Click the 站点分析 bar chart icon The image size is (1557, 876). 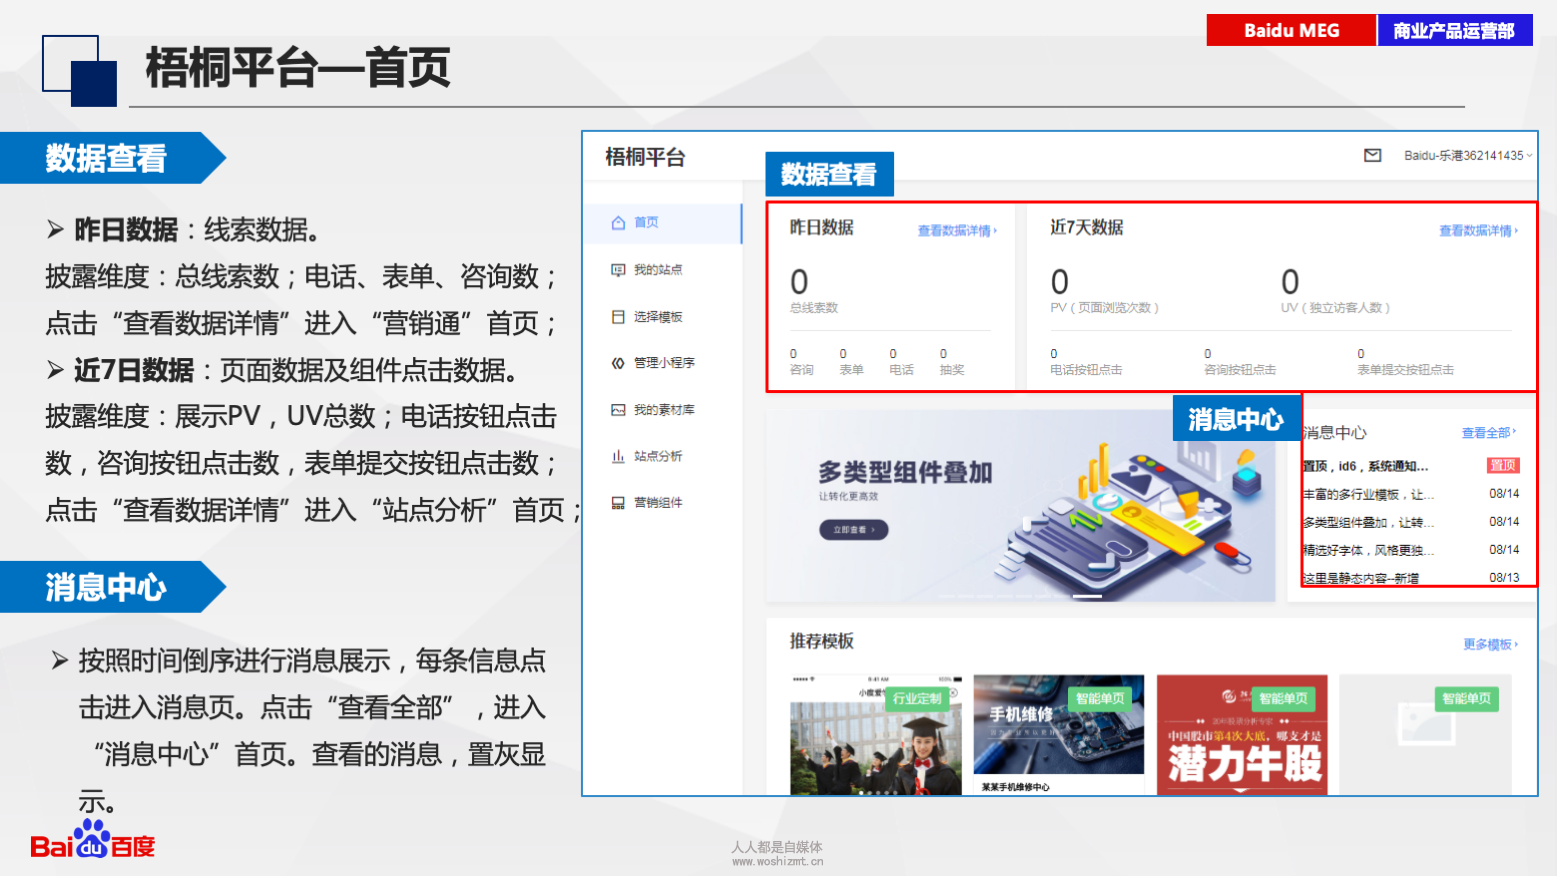tap(618, 456)
